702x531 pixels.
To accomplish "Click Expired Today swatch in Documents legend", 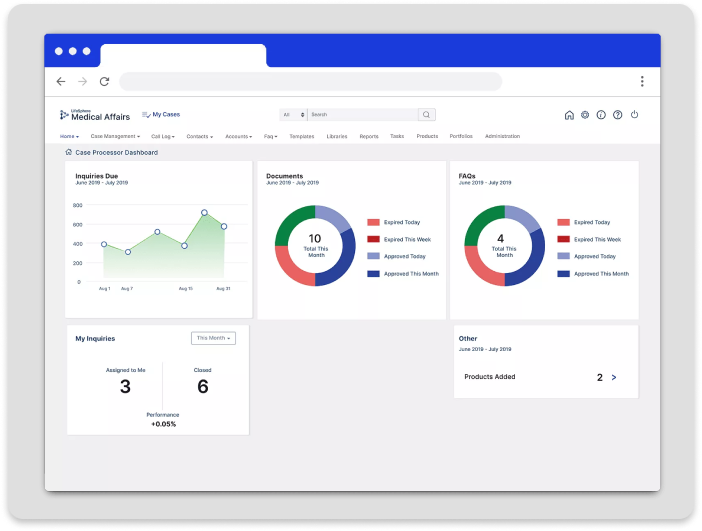I will [373, 222].
